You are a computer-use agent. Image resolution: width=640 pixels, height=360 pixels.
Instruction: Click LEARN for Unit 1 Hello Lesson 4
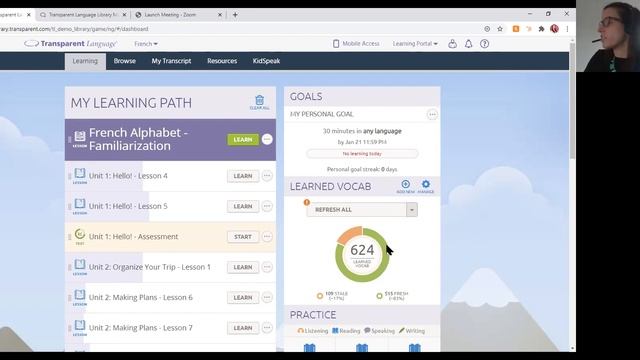click(243, 176)
